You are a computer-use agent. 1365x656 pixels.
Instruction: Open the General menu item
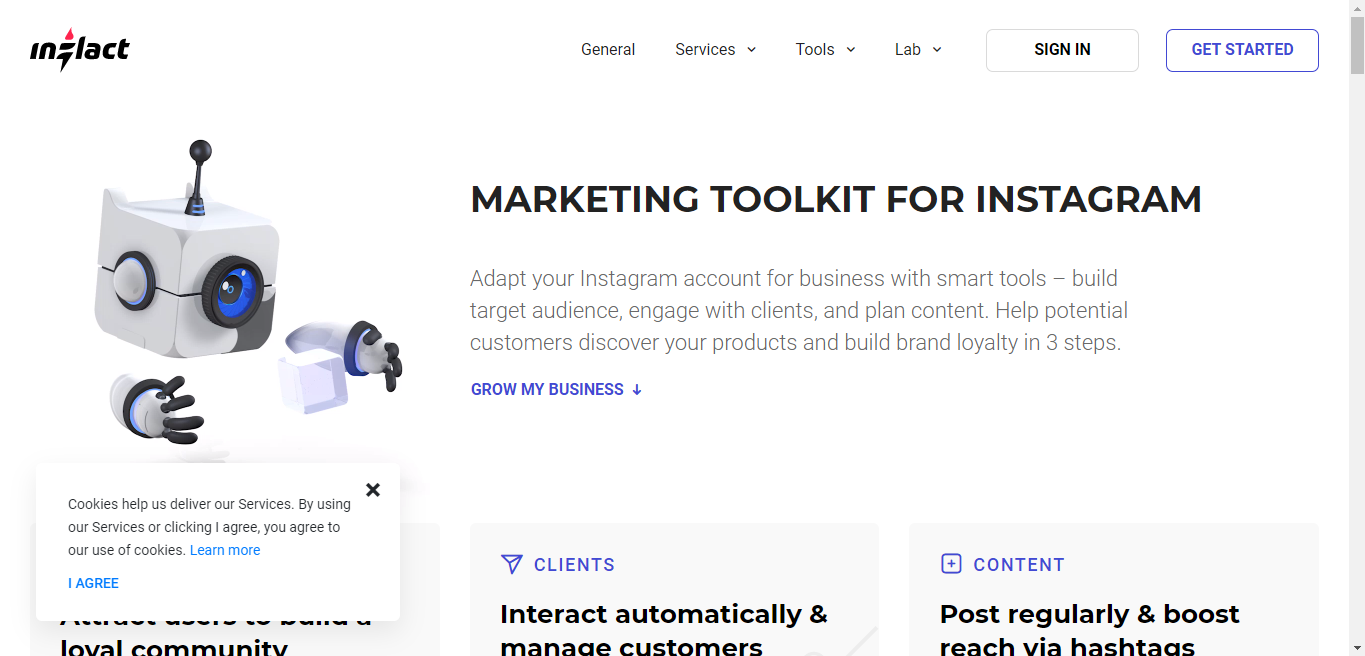pyautogui.click(x=608, y=50)
